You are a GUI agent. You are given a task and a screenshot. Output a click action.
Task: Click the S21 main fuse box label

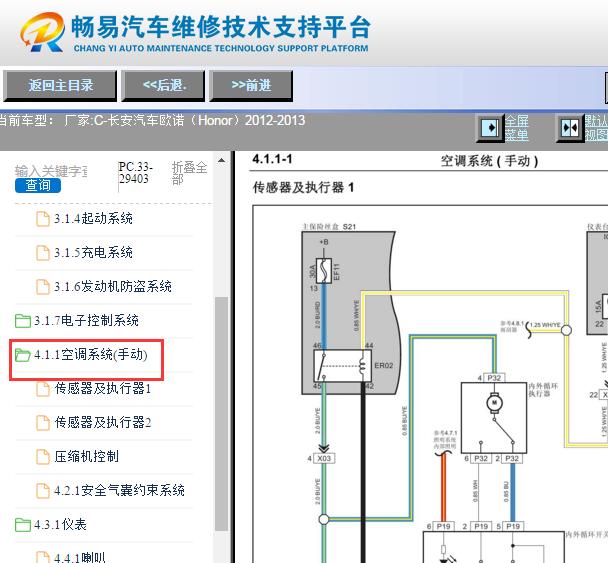(329, 226)
